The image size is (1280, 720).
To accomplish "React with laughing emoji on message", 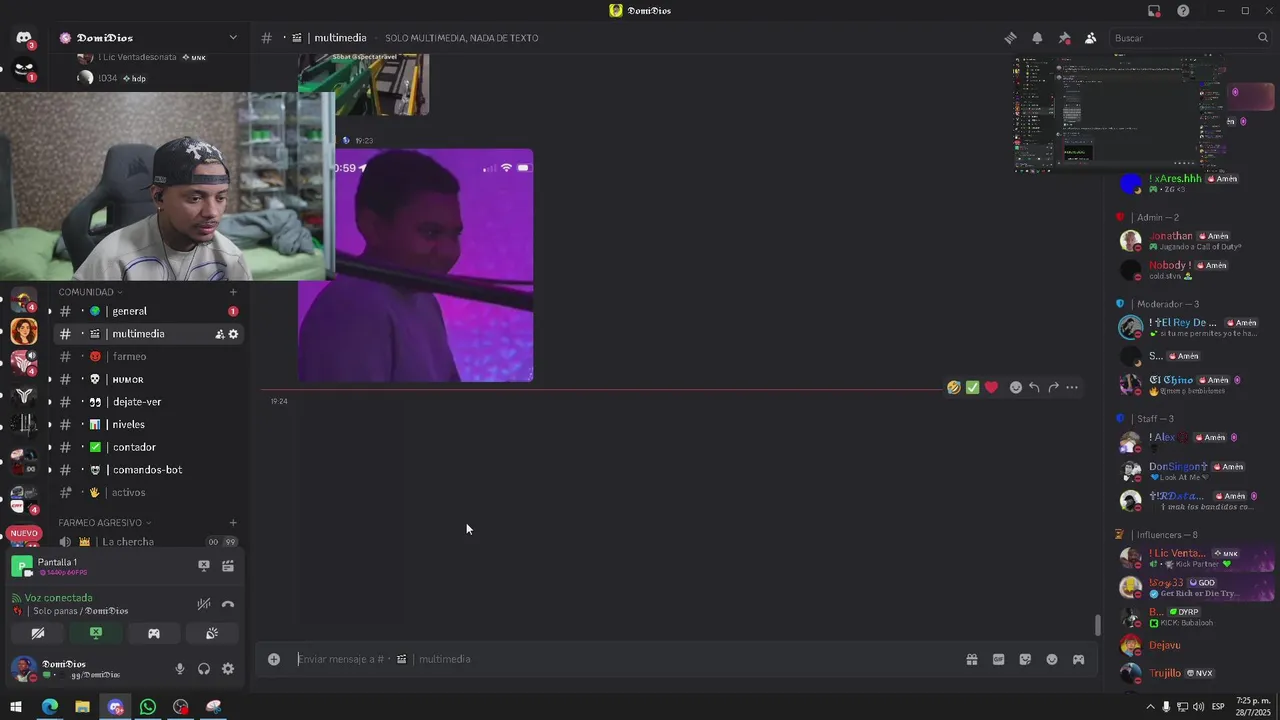I will point(954,387).
